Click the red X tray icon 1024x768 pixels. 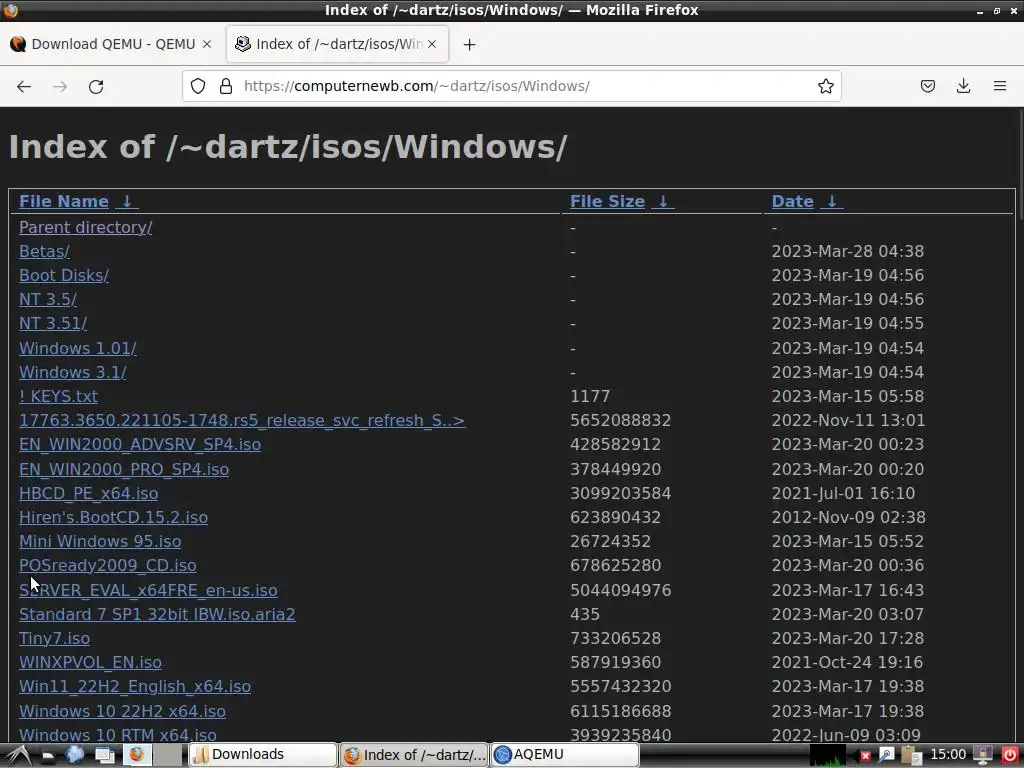(x=865, y=756)
